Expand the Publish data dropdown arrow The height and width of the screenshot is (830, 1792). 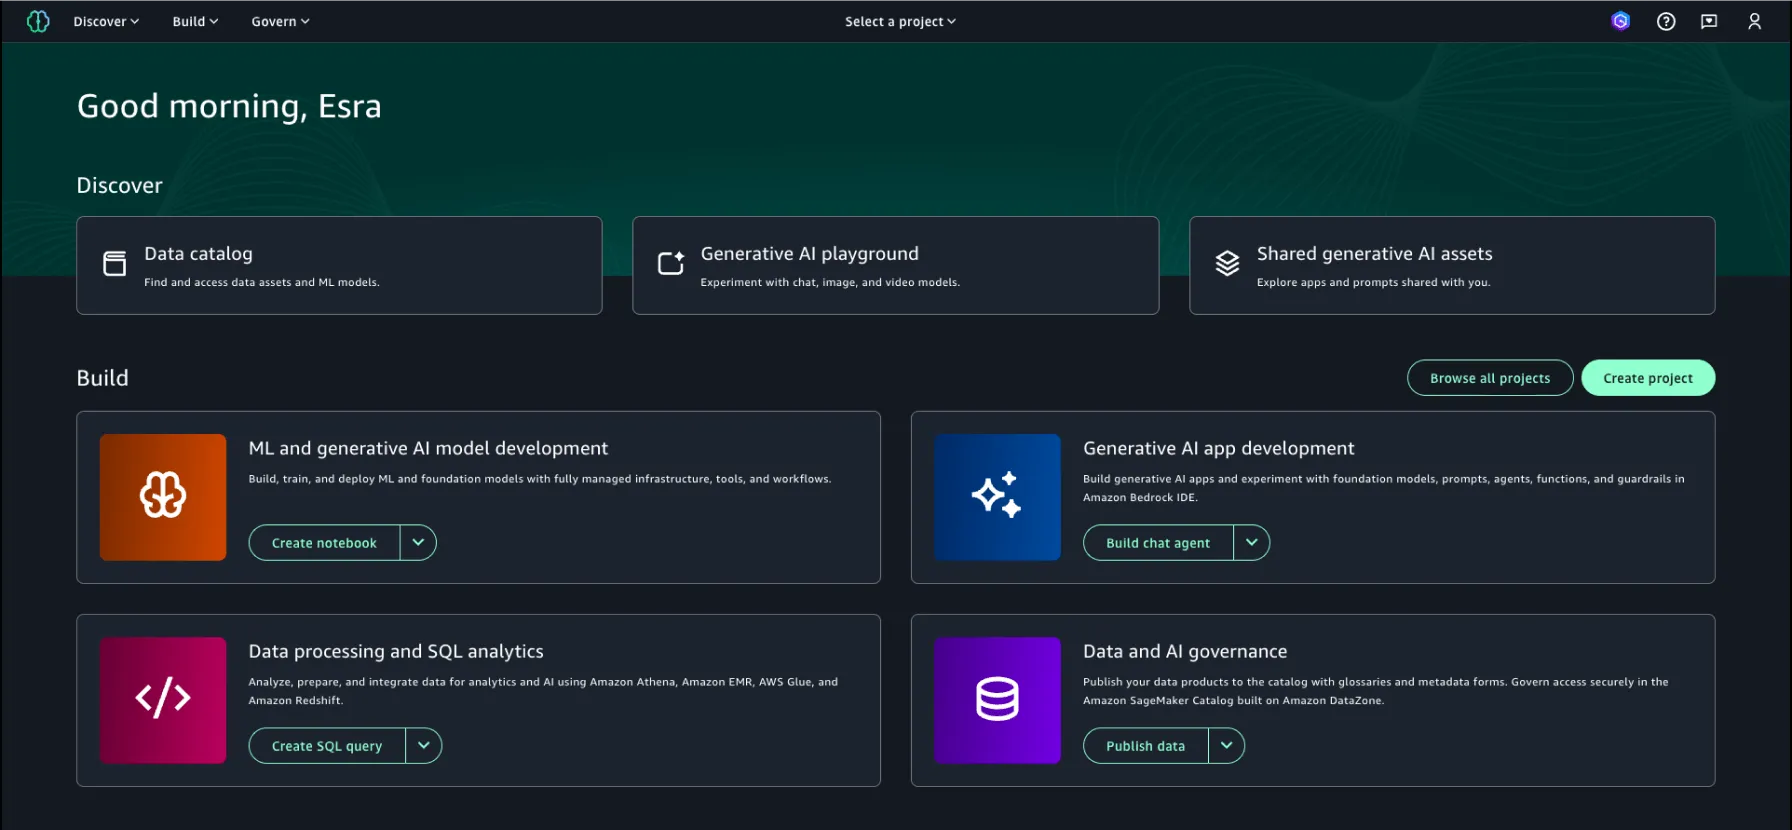[1226, 746]
